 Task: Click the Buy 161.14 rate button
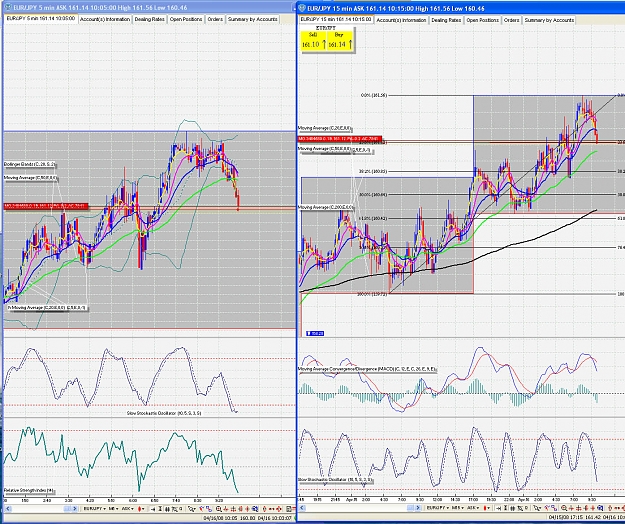coord(339,41)
